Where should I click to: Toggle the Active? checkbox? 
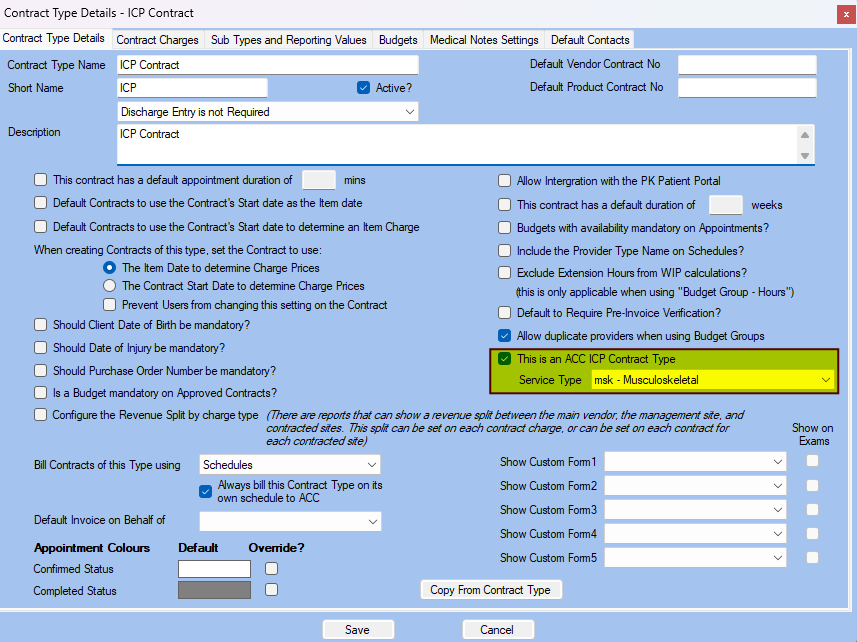pos(363,88)
